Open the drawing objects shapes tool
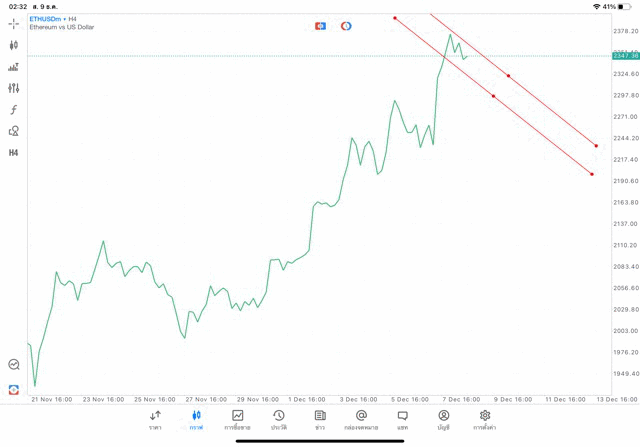Viewport: 640px width, 447px height. (14, 131)
